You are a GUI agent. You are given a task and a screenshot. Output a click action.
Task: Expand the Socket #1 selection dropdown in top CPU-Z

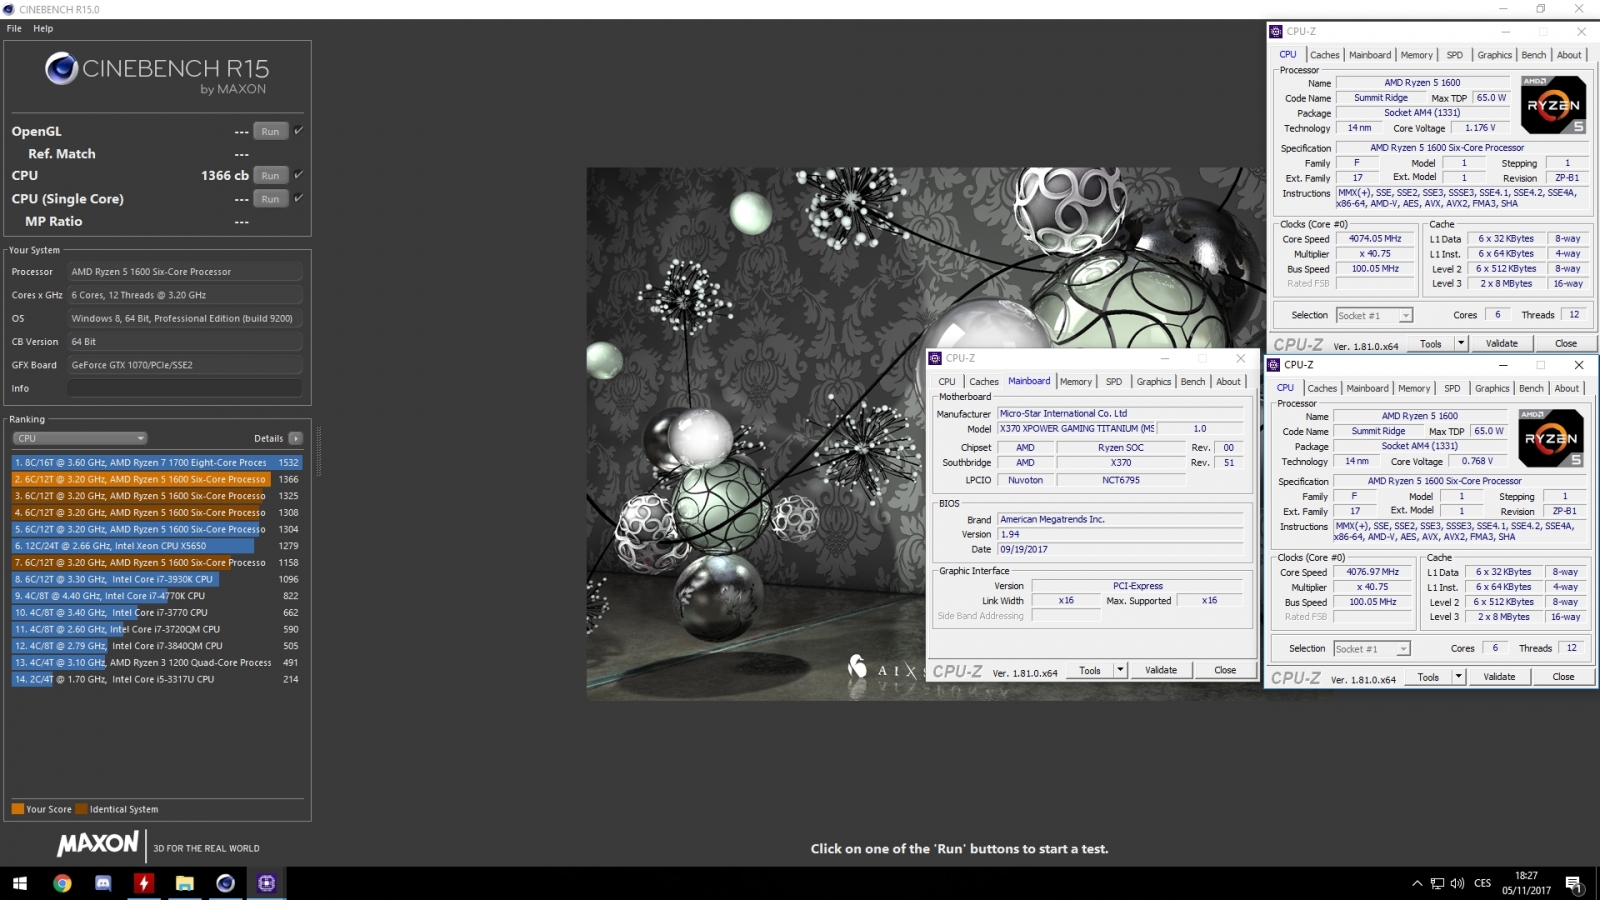[1405, 315]
